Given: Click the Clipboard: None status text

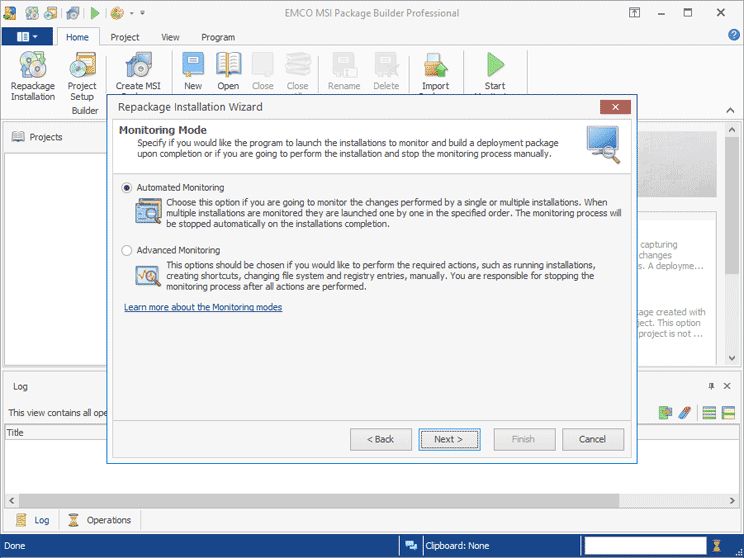Looking at the screenshot, I should click(x=457, y=546).
